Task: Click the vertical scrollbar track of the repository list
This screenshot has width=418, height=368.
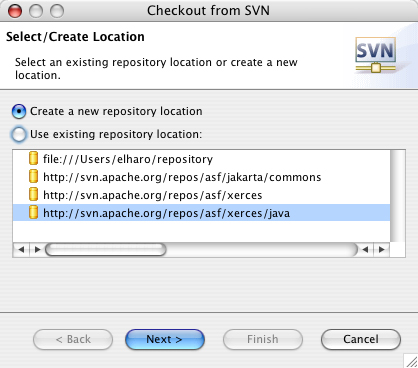Action: click(398, 196)
